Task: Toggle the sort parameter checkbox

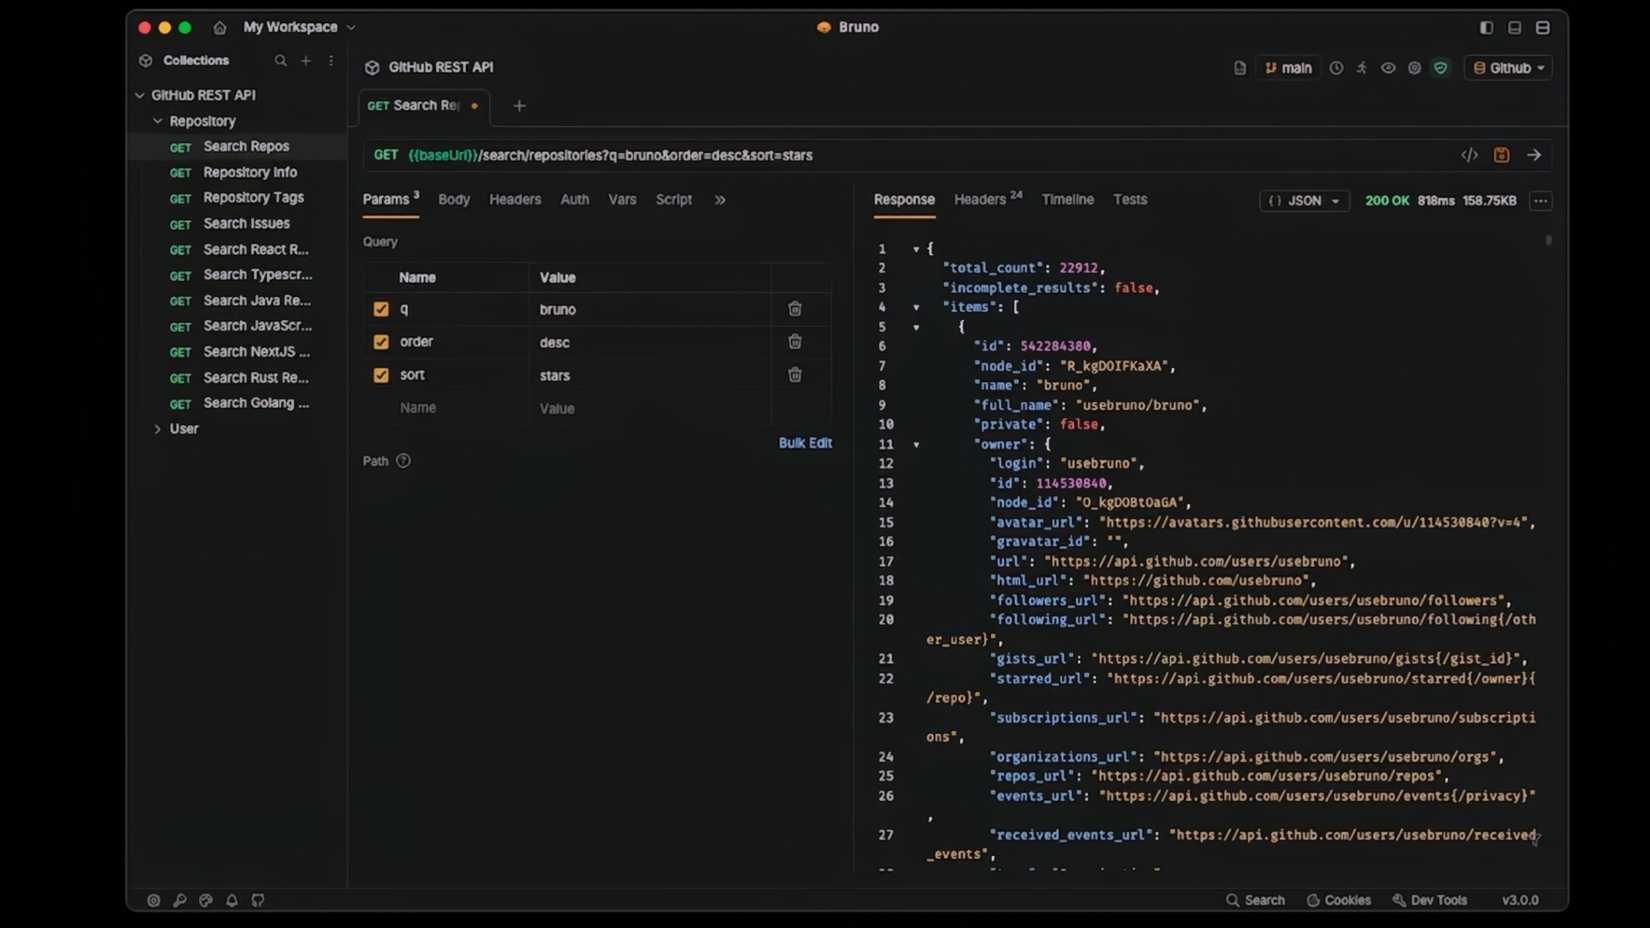Action: (381, 375)
